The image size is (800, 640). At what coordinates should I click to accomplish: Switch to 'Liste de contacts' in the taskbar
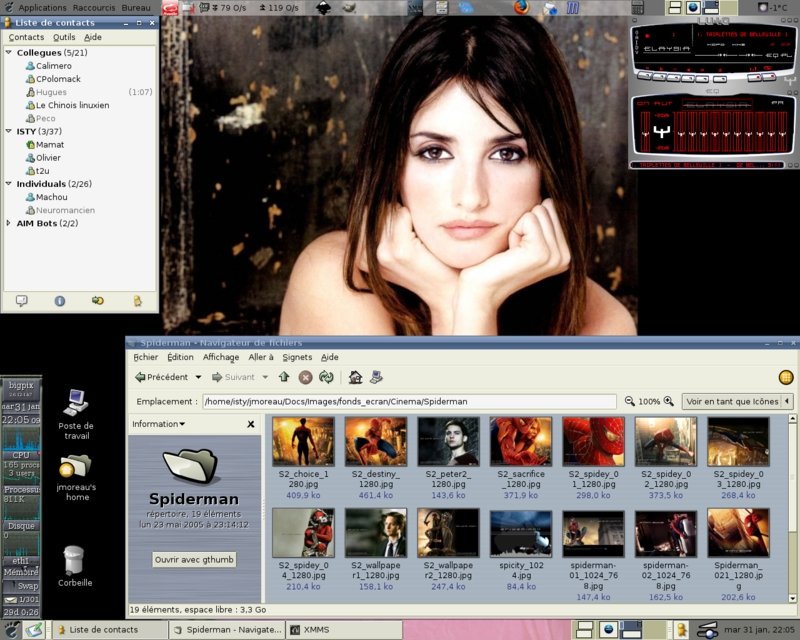[110, 630]
